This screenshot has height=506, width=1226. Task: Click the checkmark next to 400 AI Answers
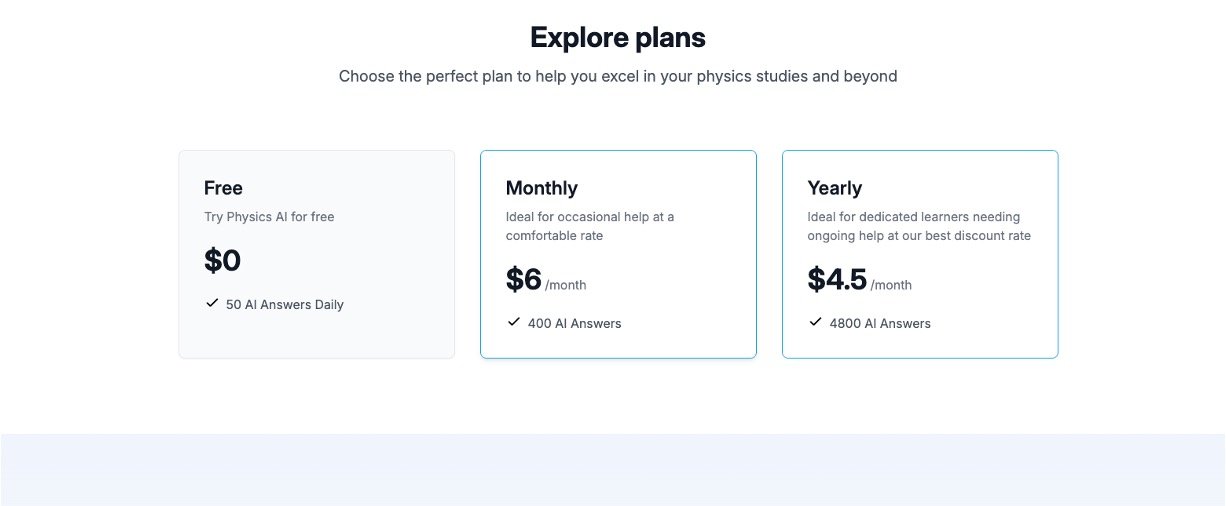coord(513,322)
